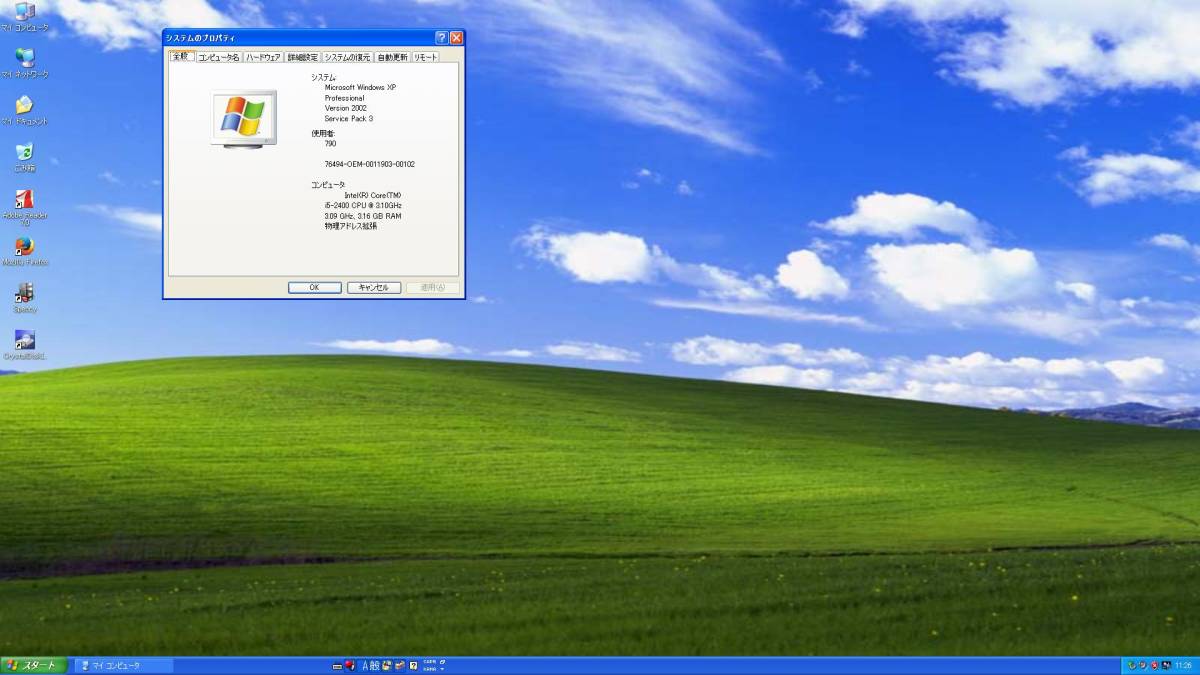Click the help question mark in title bar
This screenshot has width=1200, height=675.
[x=441, y=38]
